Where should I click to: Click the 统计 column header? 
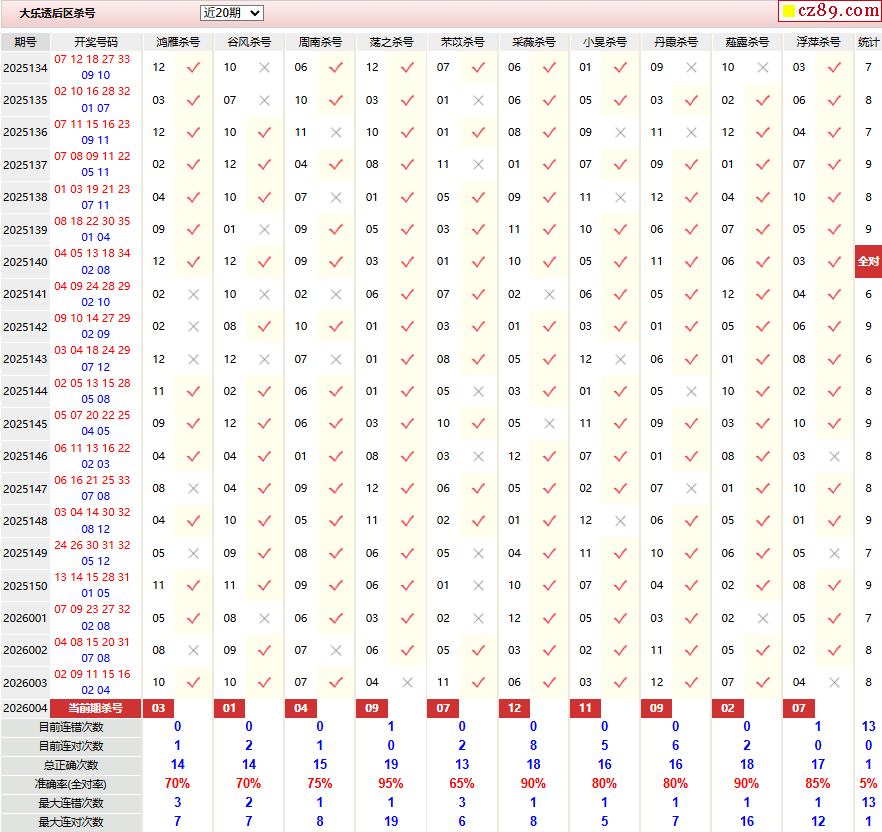(x=868, y=42)
